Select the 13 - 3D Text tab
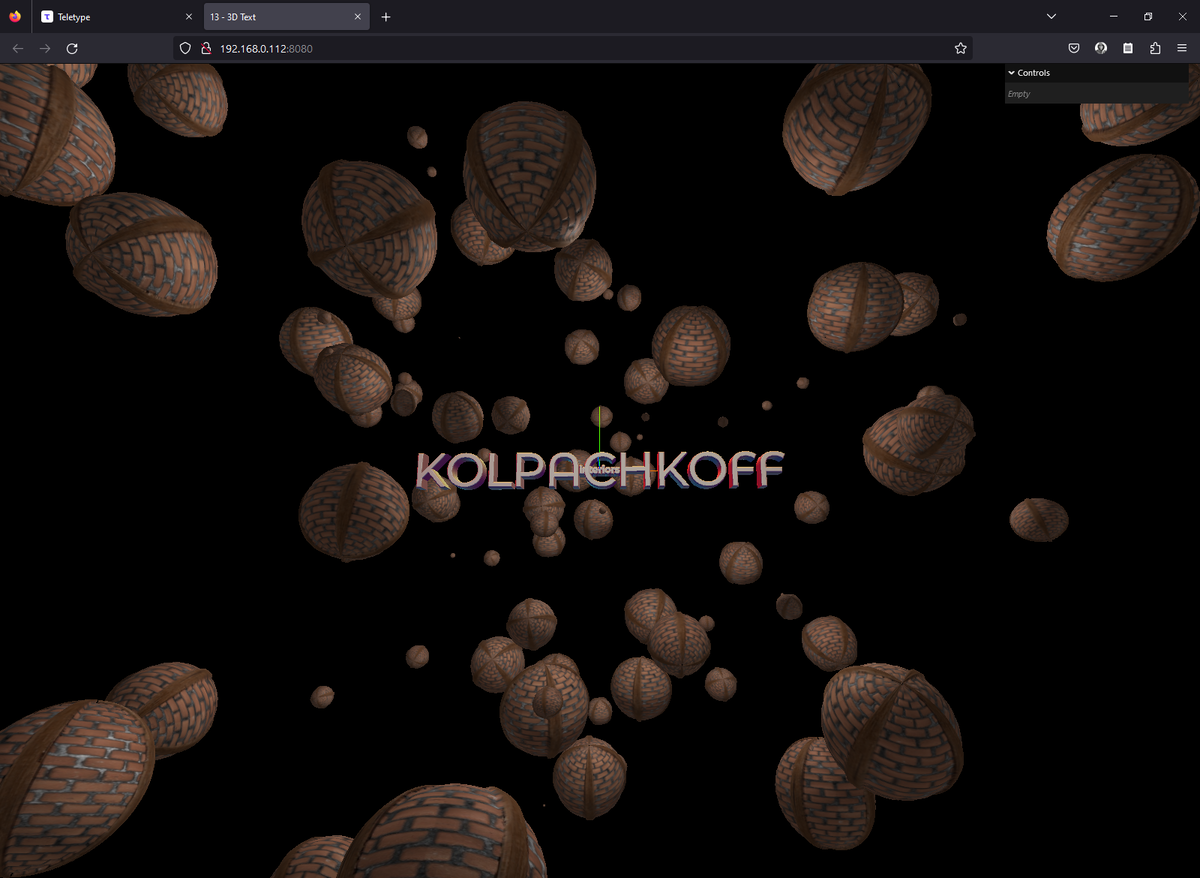This screenshot has height=878, width=1200. [286, 17]
